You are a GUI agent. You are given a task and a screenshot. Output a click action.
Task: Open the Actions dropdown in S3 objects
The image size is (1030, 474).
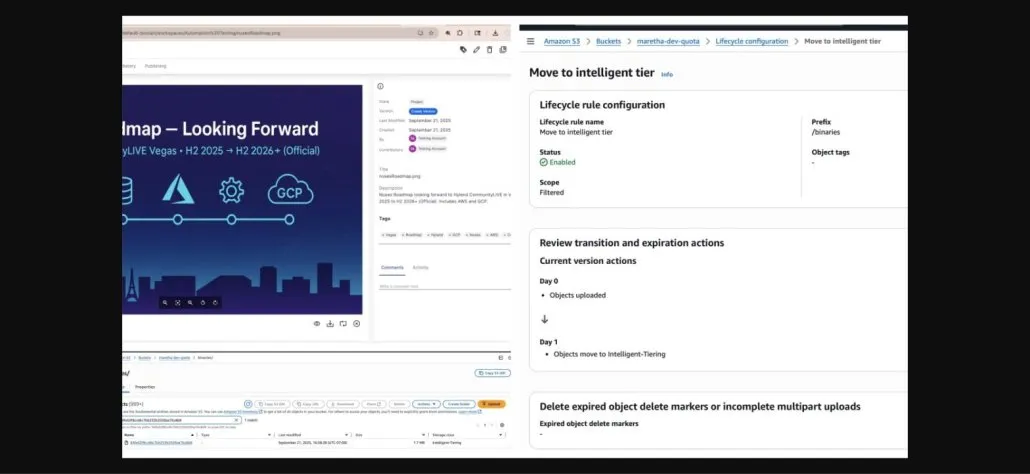[x=426, y=404]
